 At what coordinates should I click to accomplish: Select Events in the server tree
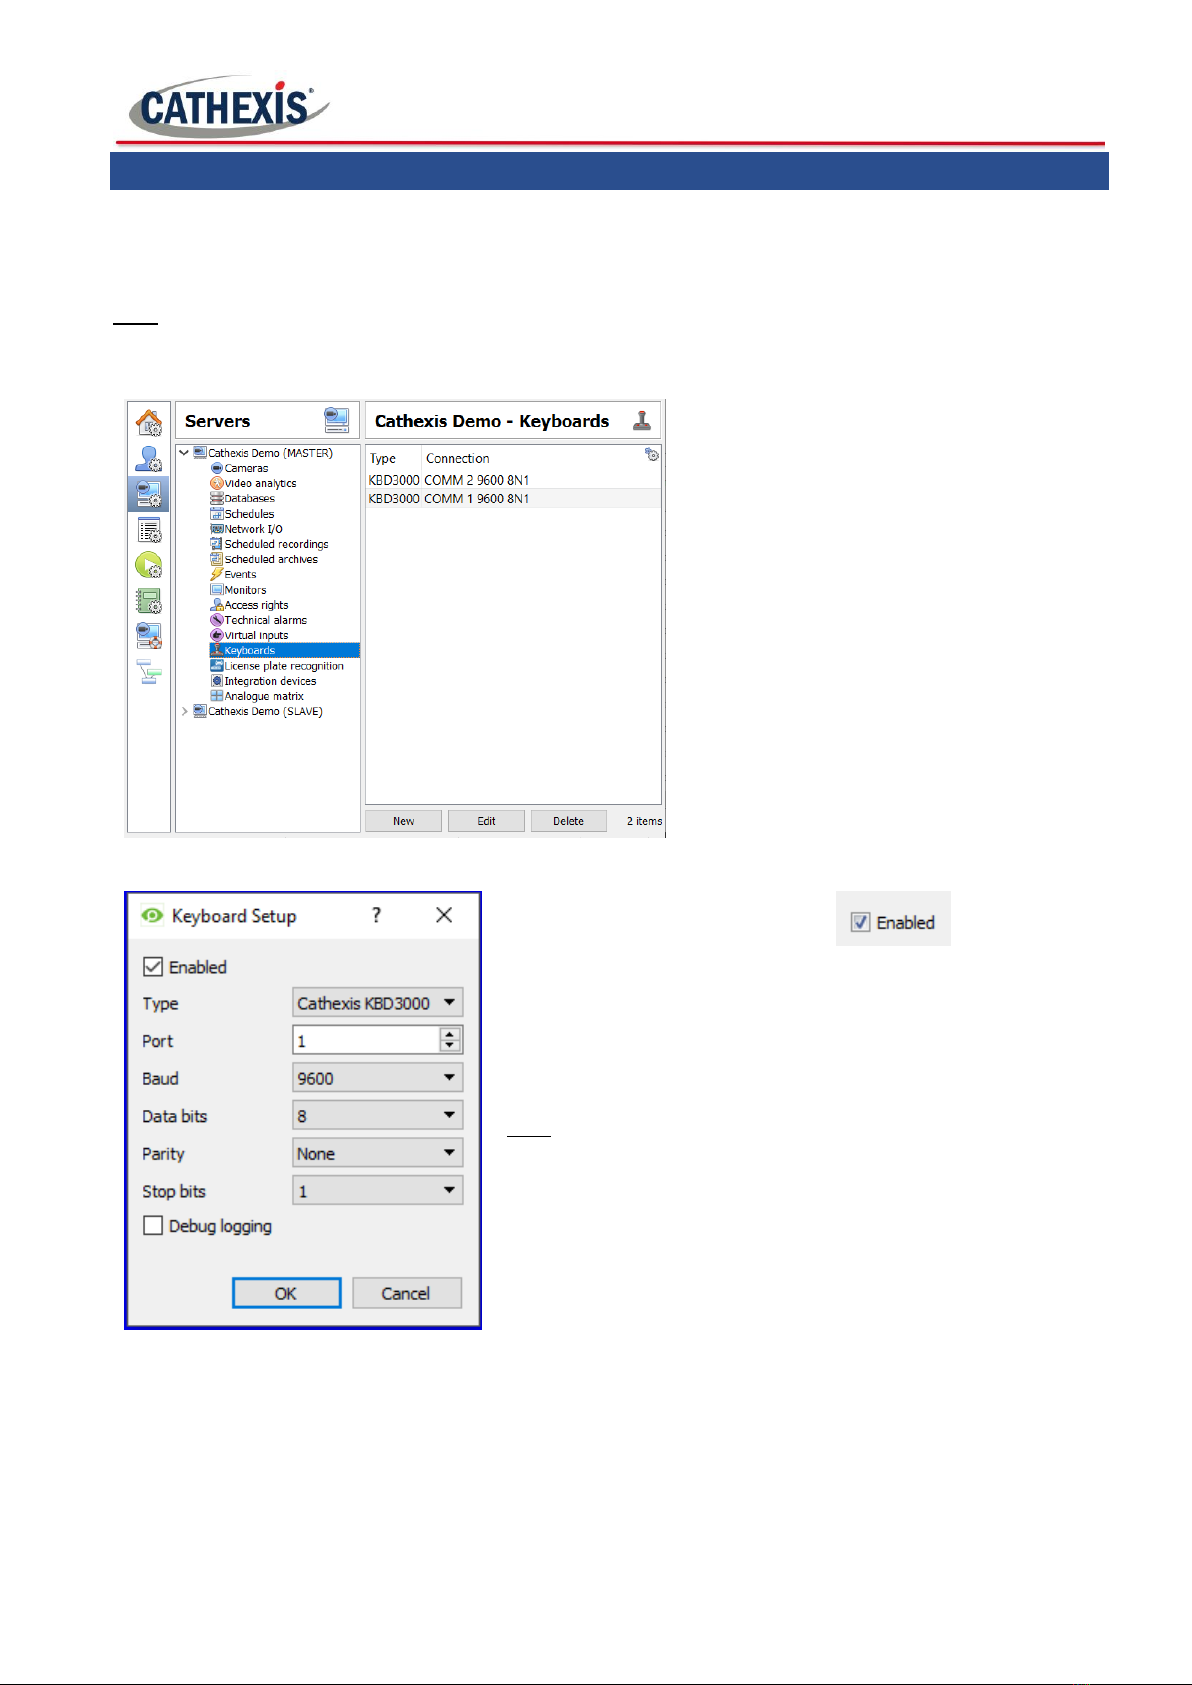[240, 574]
